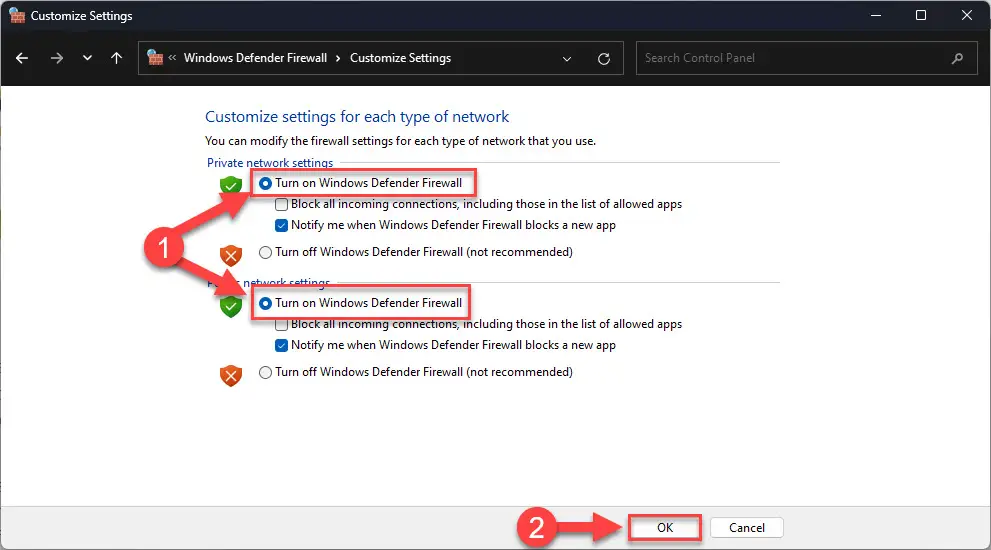
Task: Click green shield icon in public settings
Action: 231,307
